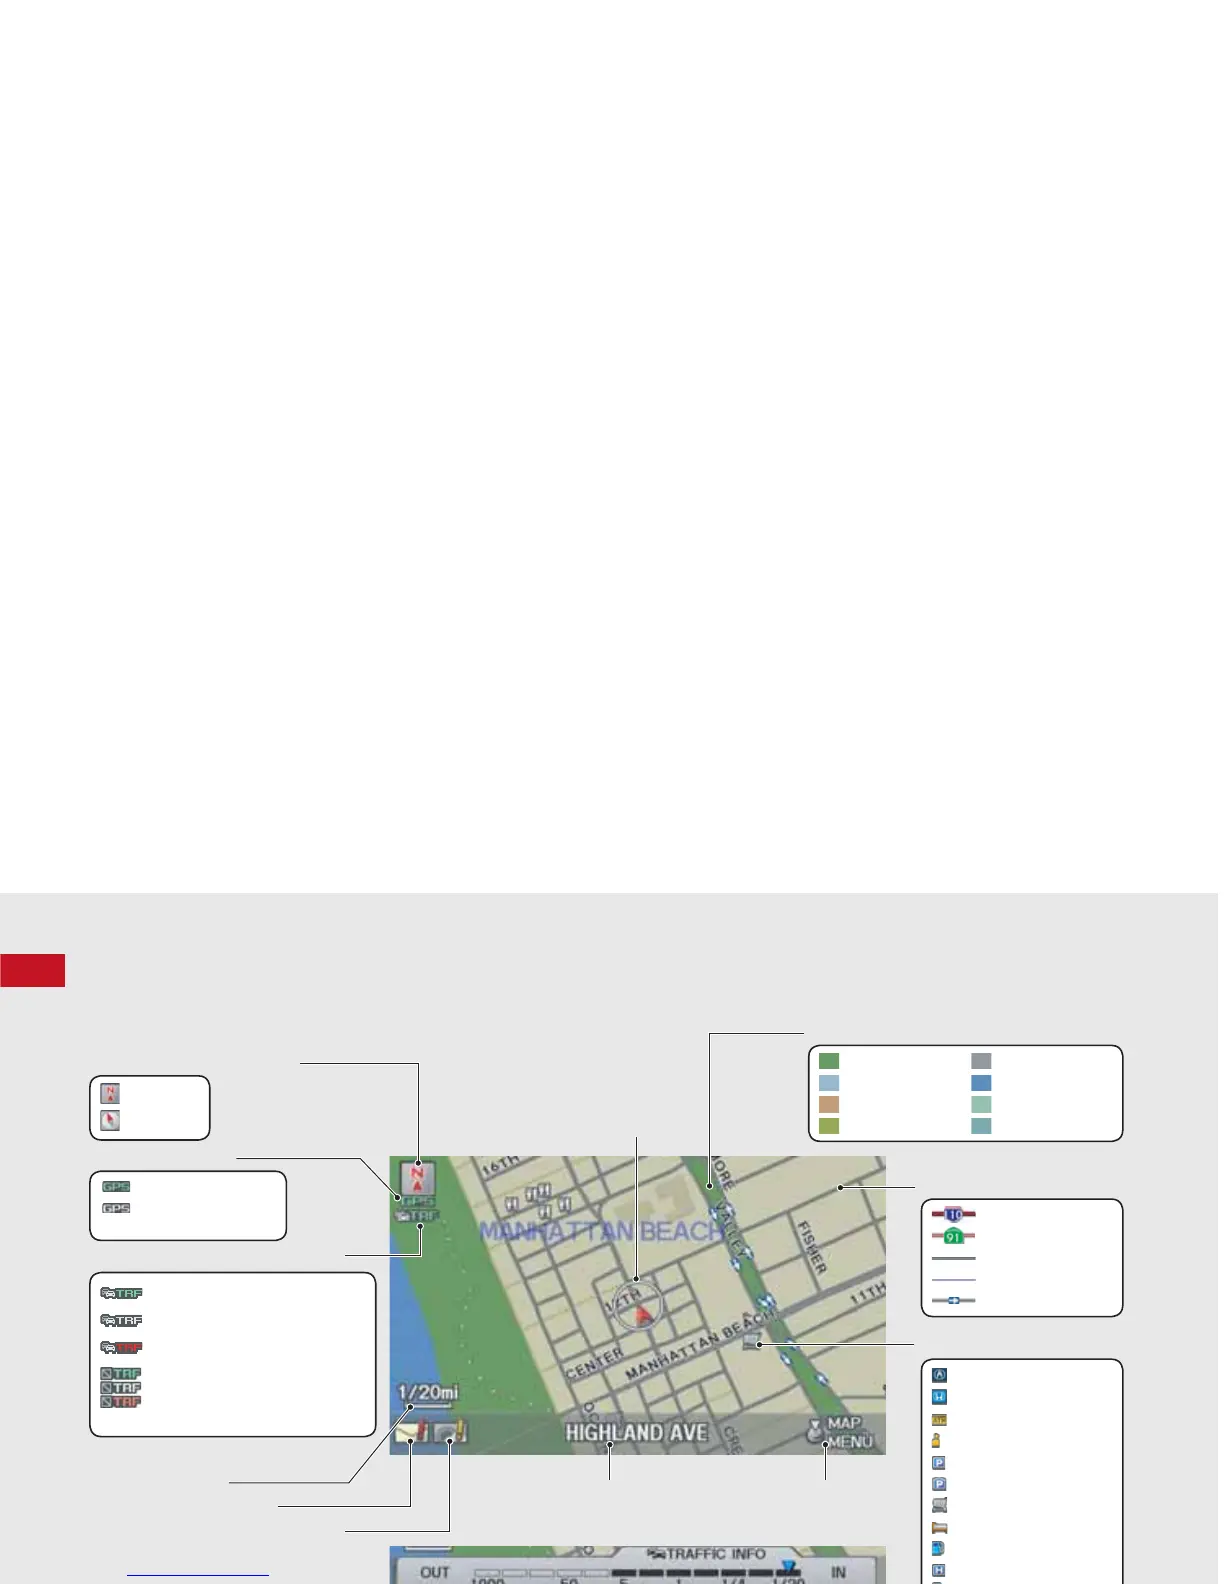Screen dimensions: 1224x1584
Task: Click the yellow ATM landmark icon
Action: 939,1420
